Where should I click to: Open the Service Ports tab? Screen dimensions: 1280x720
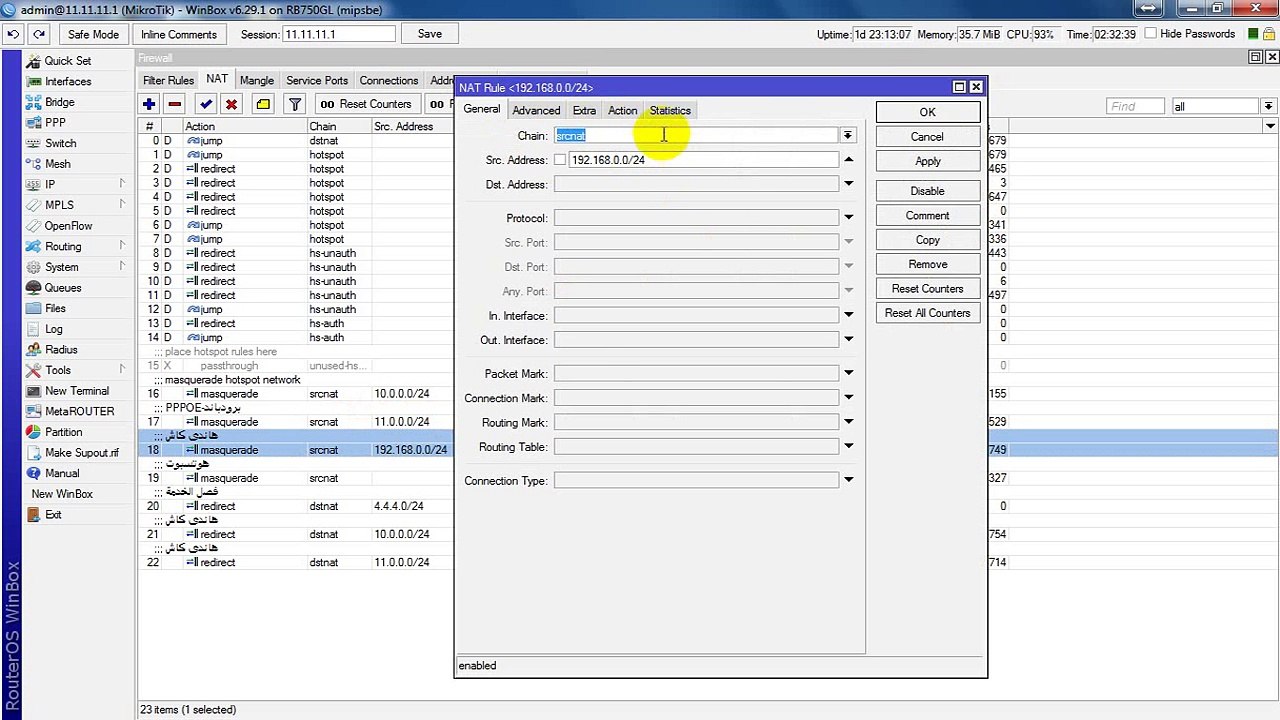(x=317, y=80)
